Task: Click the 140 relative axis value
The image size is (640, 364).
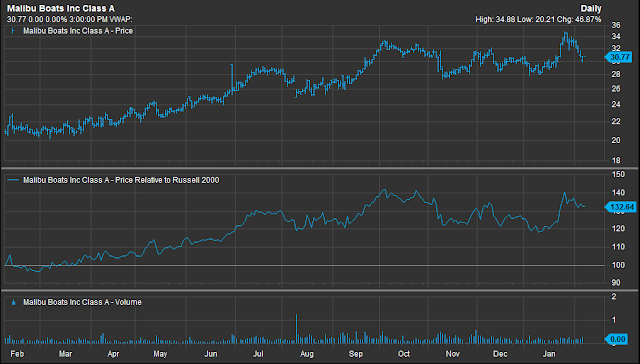Action: coord(619,193)
